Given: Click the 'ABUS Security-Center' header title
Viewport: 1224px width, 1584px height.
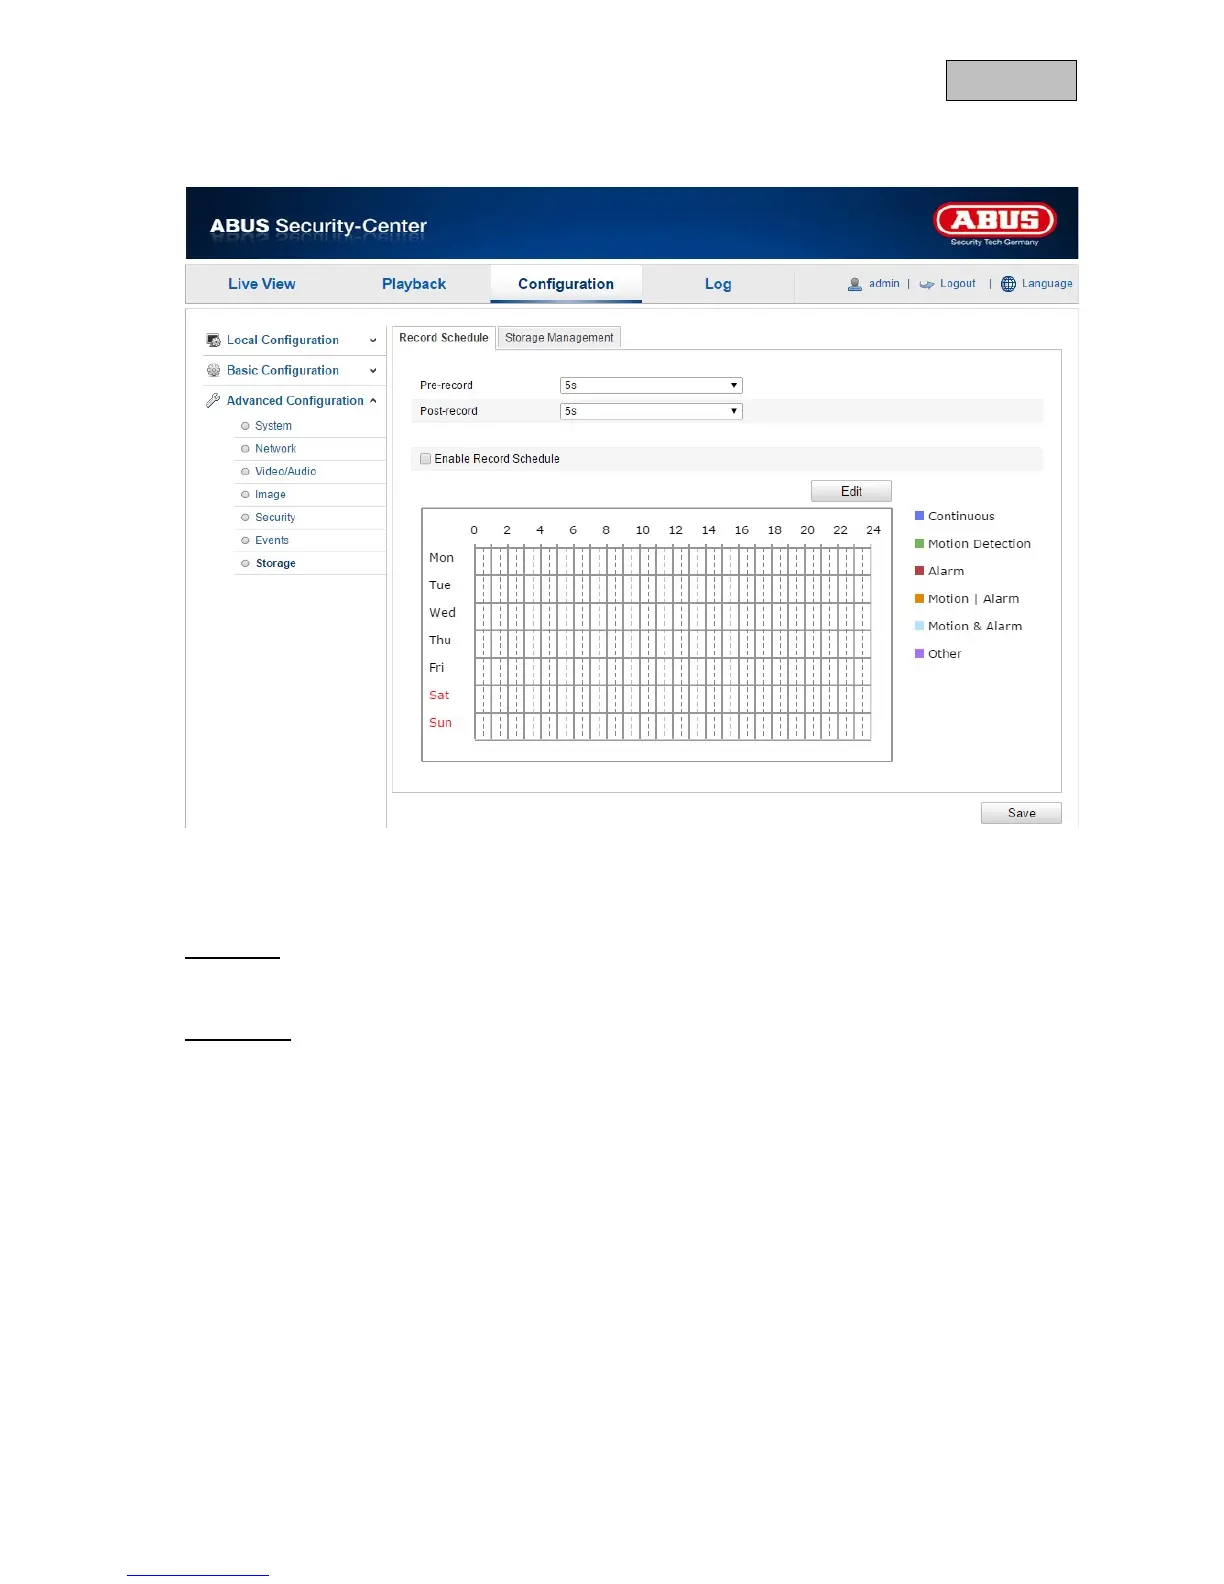Looking at the screenshot, I should tap(318, 226).
